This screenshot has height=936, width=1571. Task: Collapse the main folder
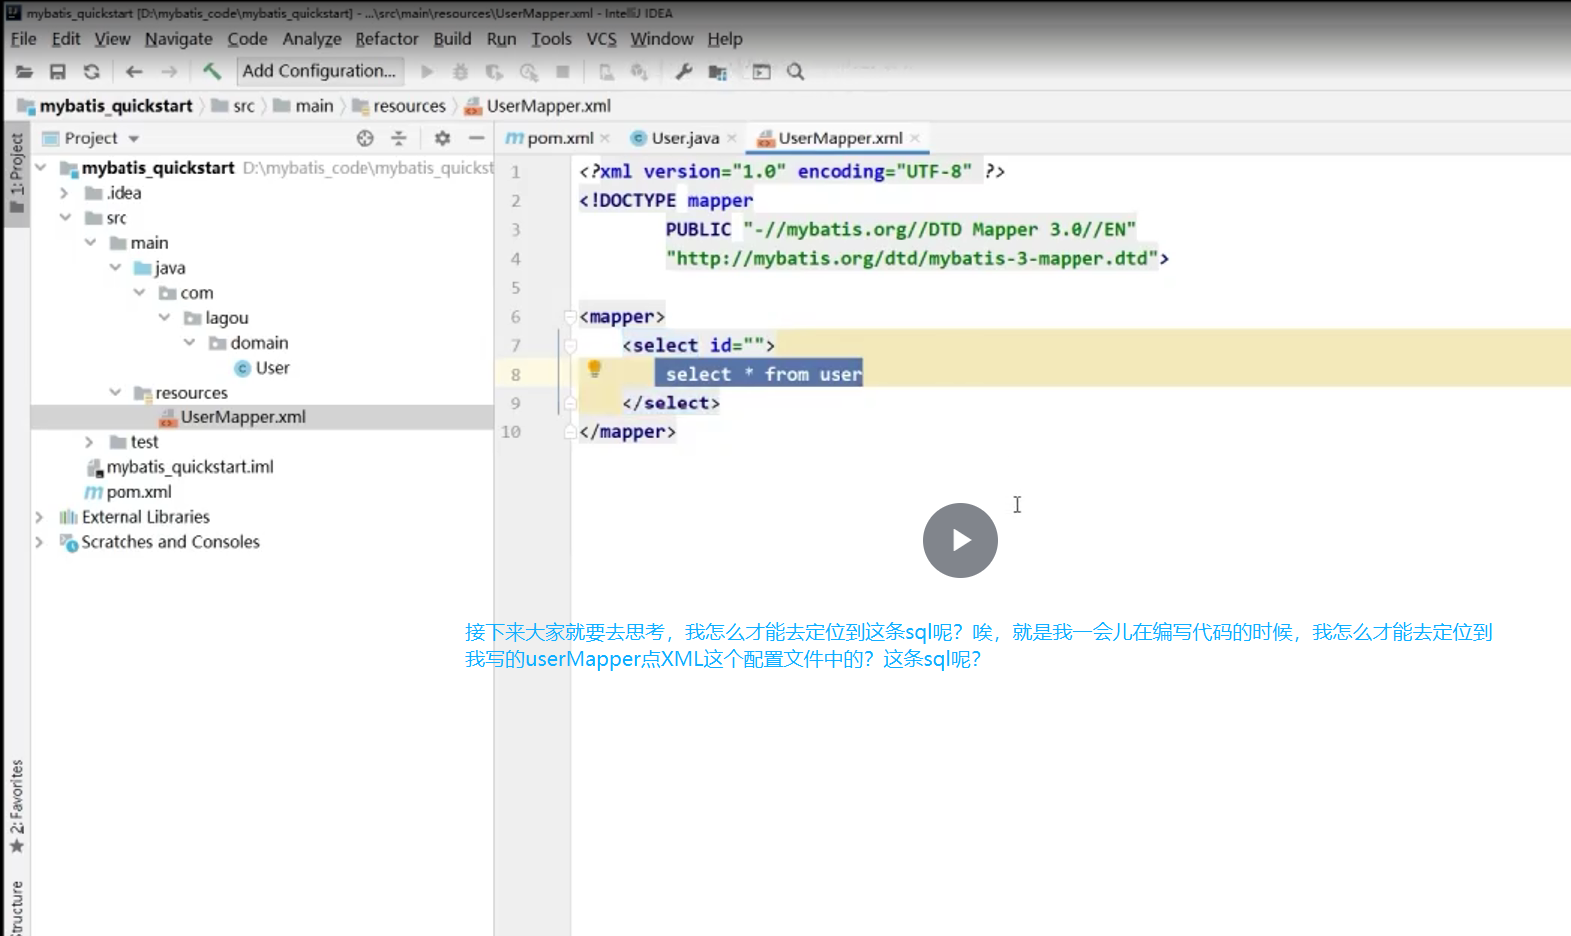tap(90, 243)
